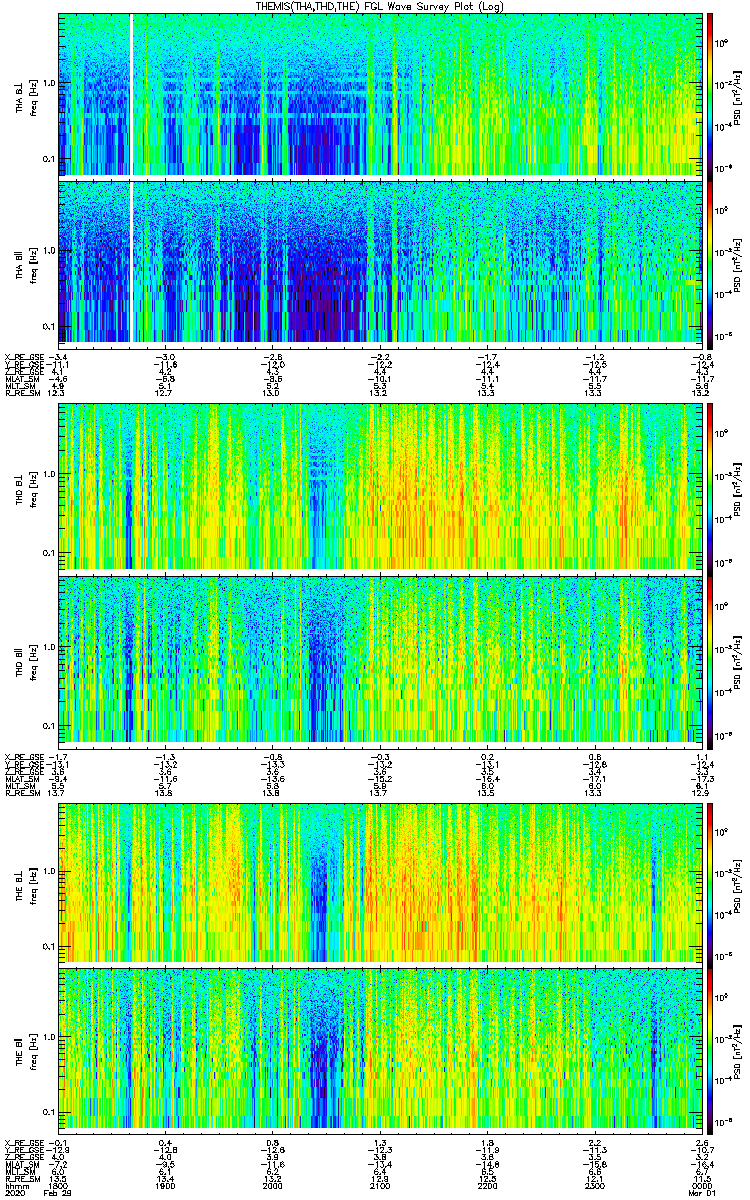The width and height of the screenshot is (750, 1200).
Task: Click the MLAT_SM row label under THE panels
Action: [x=22, y=1164]
